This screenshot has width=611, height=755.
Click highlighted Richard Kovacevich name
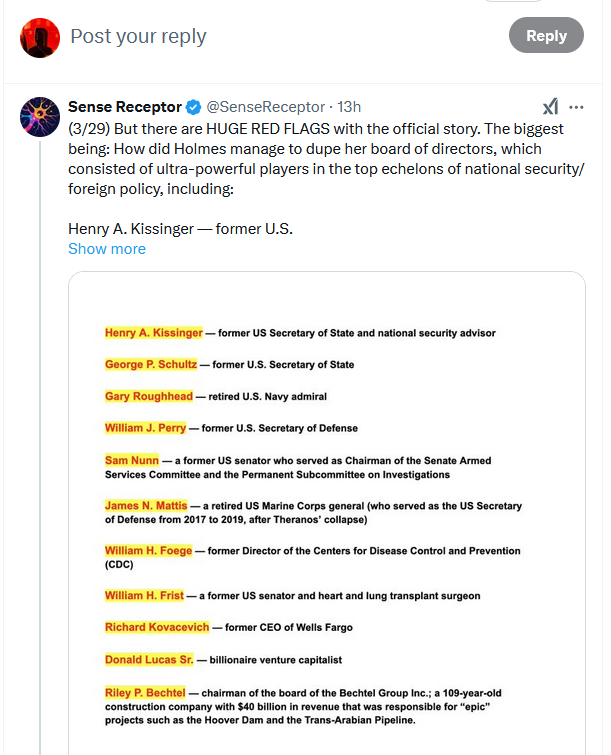[157, 627]
